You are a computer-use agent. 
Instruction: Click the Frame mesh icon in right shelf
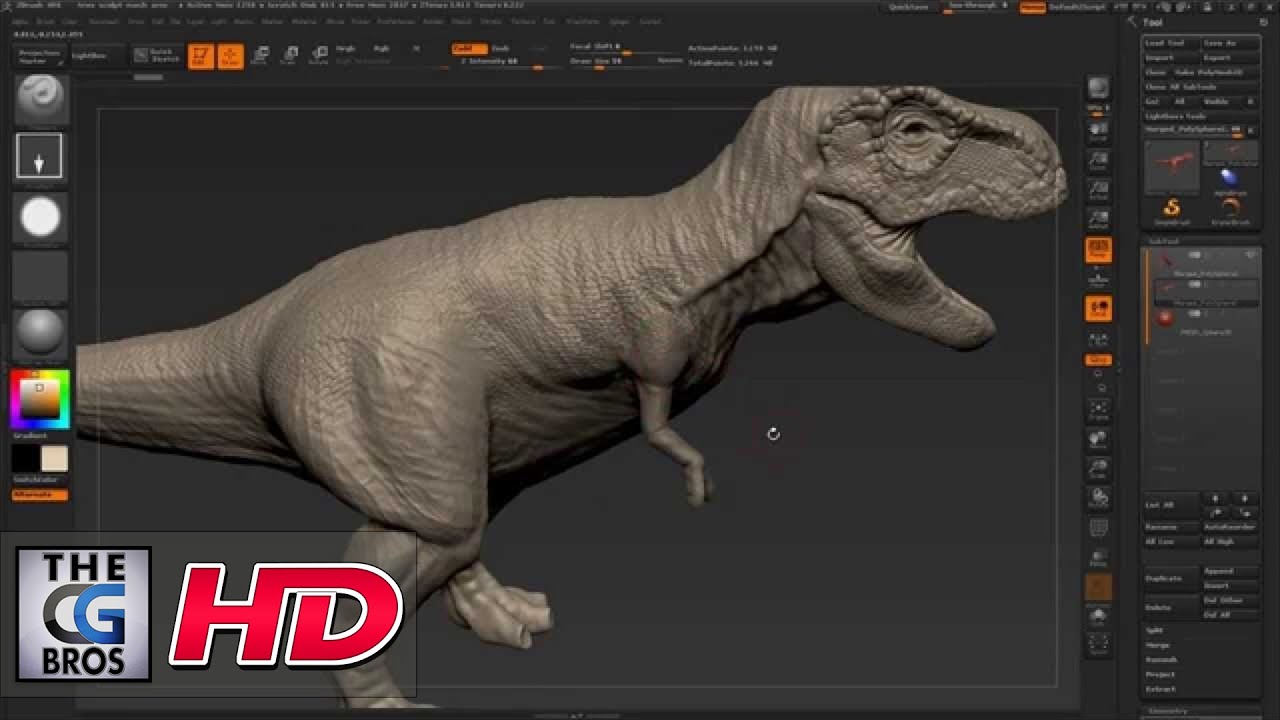point(1098,409)
